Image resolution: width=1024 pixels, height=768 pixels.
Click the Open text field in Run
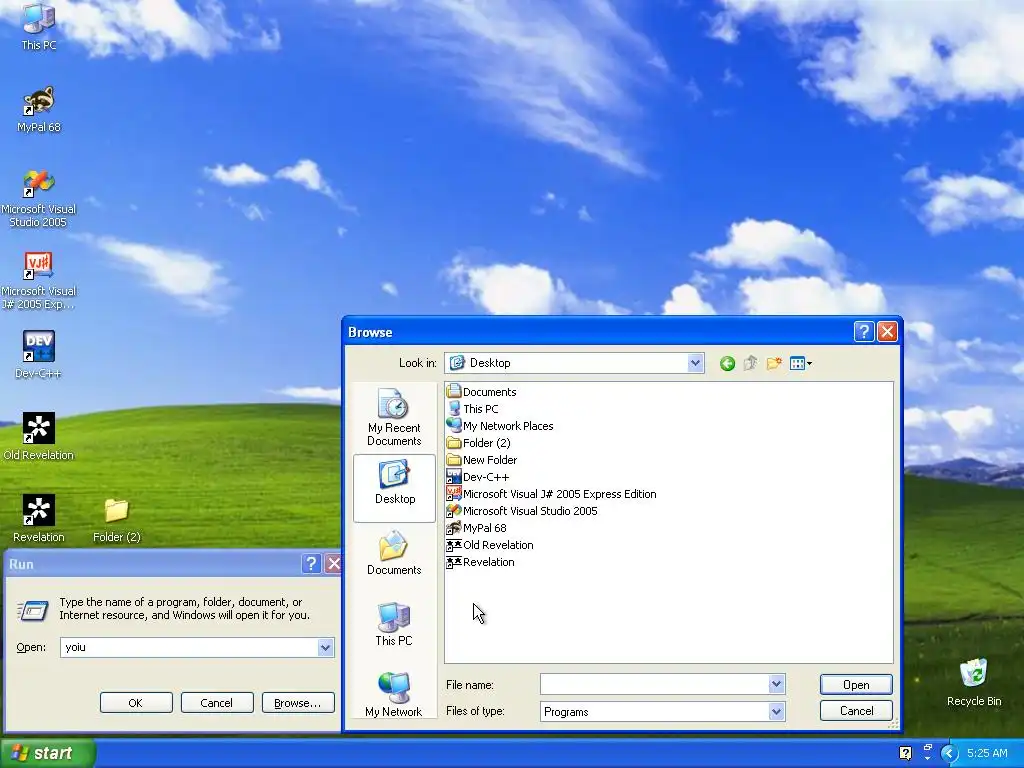[x=189, y=647]
